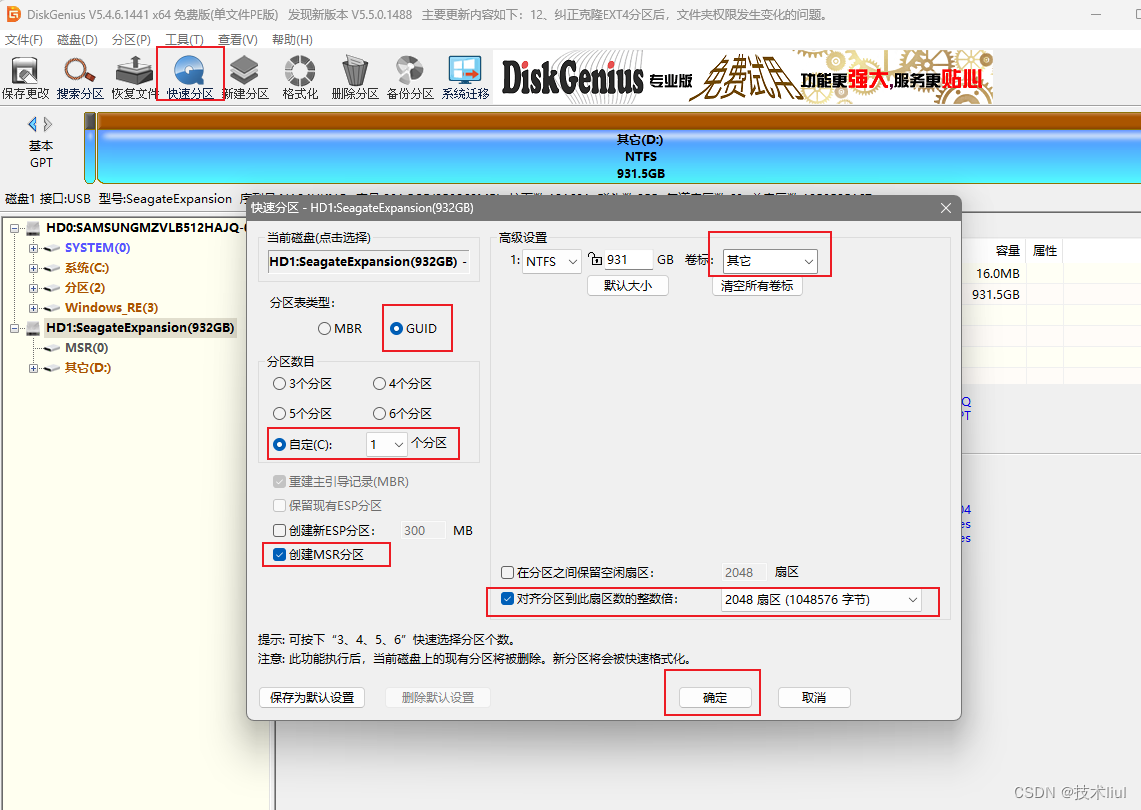Click the 容量 column header
This screenshot has height=810, width=1141.
coord(1008,251)
